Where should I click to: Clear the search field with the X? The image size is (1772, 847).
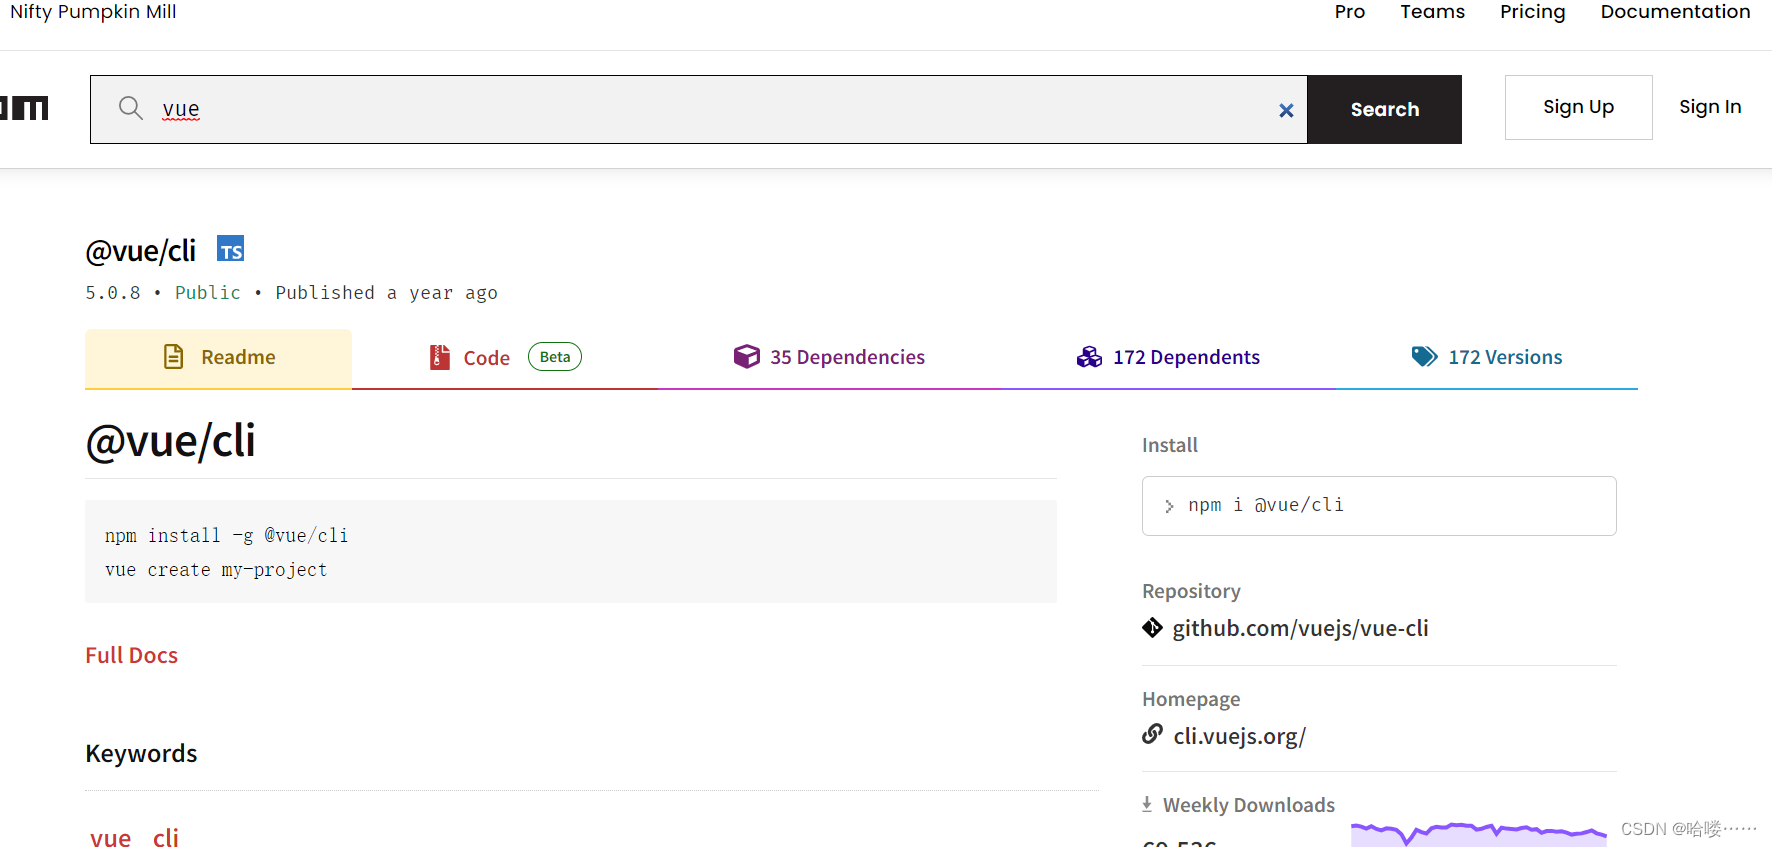pyautogui.click(x=1286, y=110)
